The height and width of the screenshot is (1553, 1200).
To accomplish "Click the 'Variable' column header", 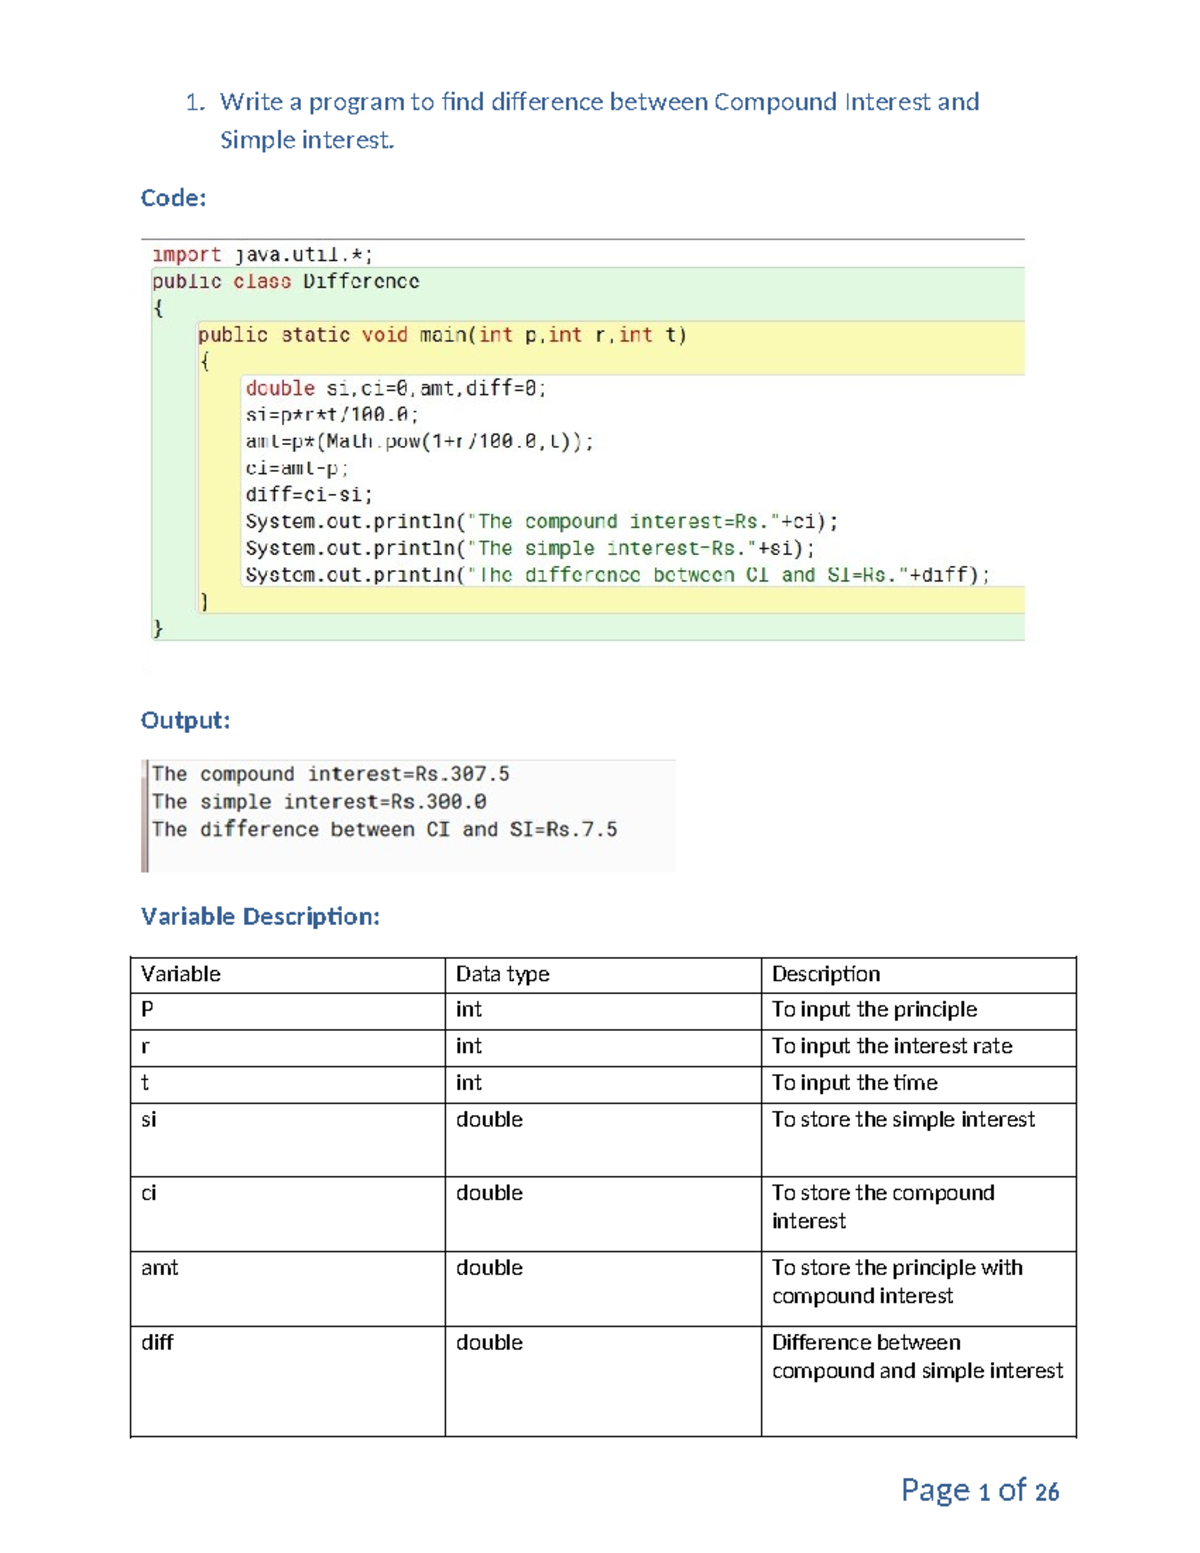I will 181,974.
